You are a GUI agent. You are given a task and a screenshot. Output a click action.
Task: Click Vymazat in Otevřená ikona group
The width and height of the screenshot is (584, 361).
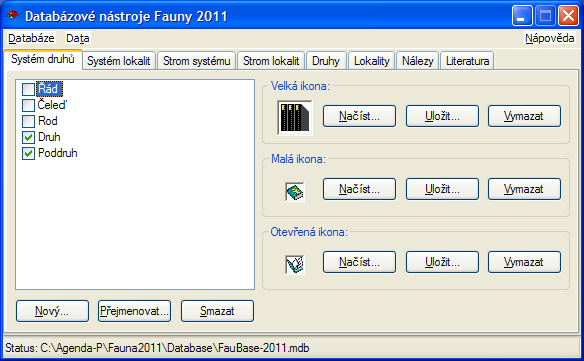(x=524, y=262)
